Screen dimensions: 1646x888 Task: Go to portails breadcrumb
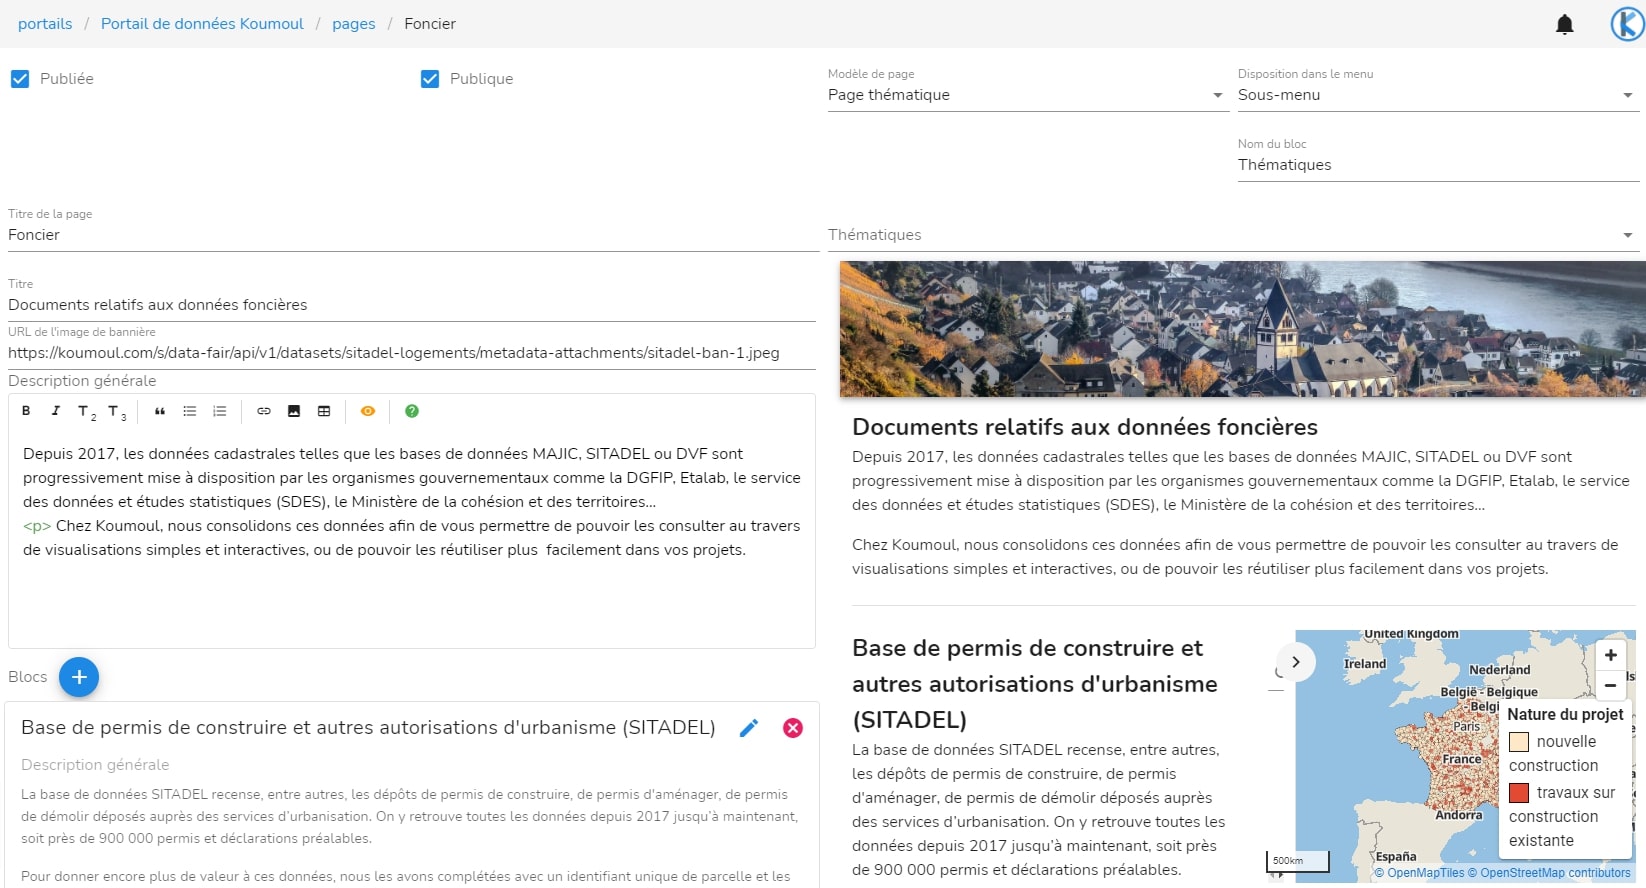tap(45, 24)
